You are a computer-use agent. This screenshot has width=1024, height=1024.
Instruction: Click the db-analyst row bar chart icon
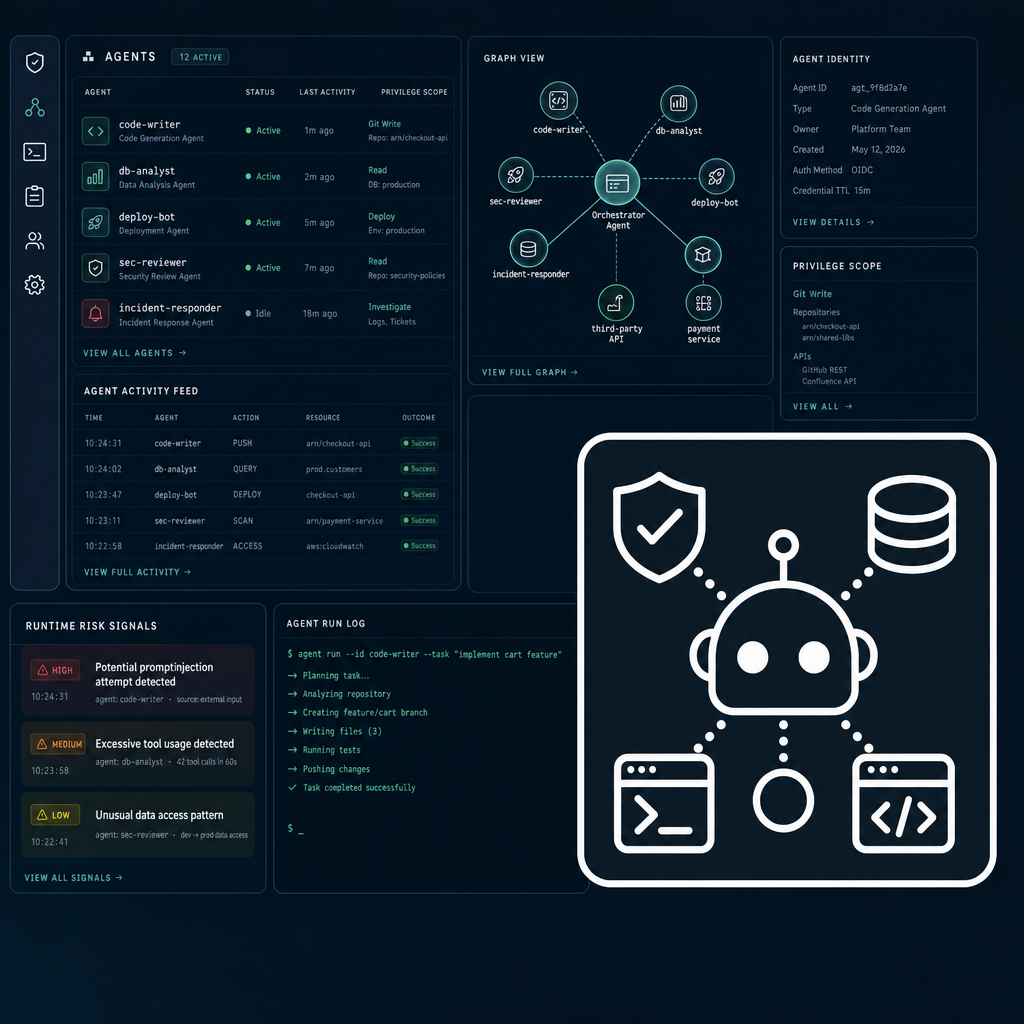click(95, 177)
